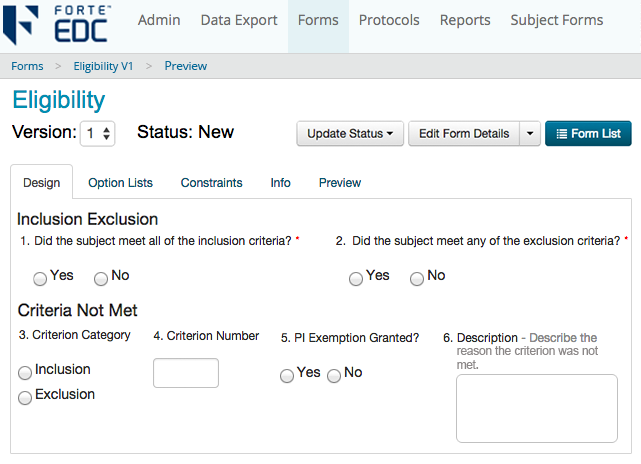Click the Eligibility V1 breadcrumb link

(x=103, y=66)
